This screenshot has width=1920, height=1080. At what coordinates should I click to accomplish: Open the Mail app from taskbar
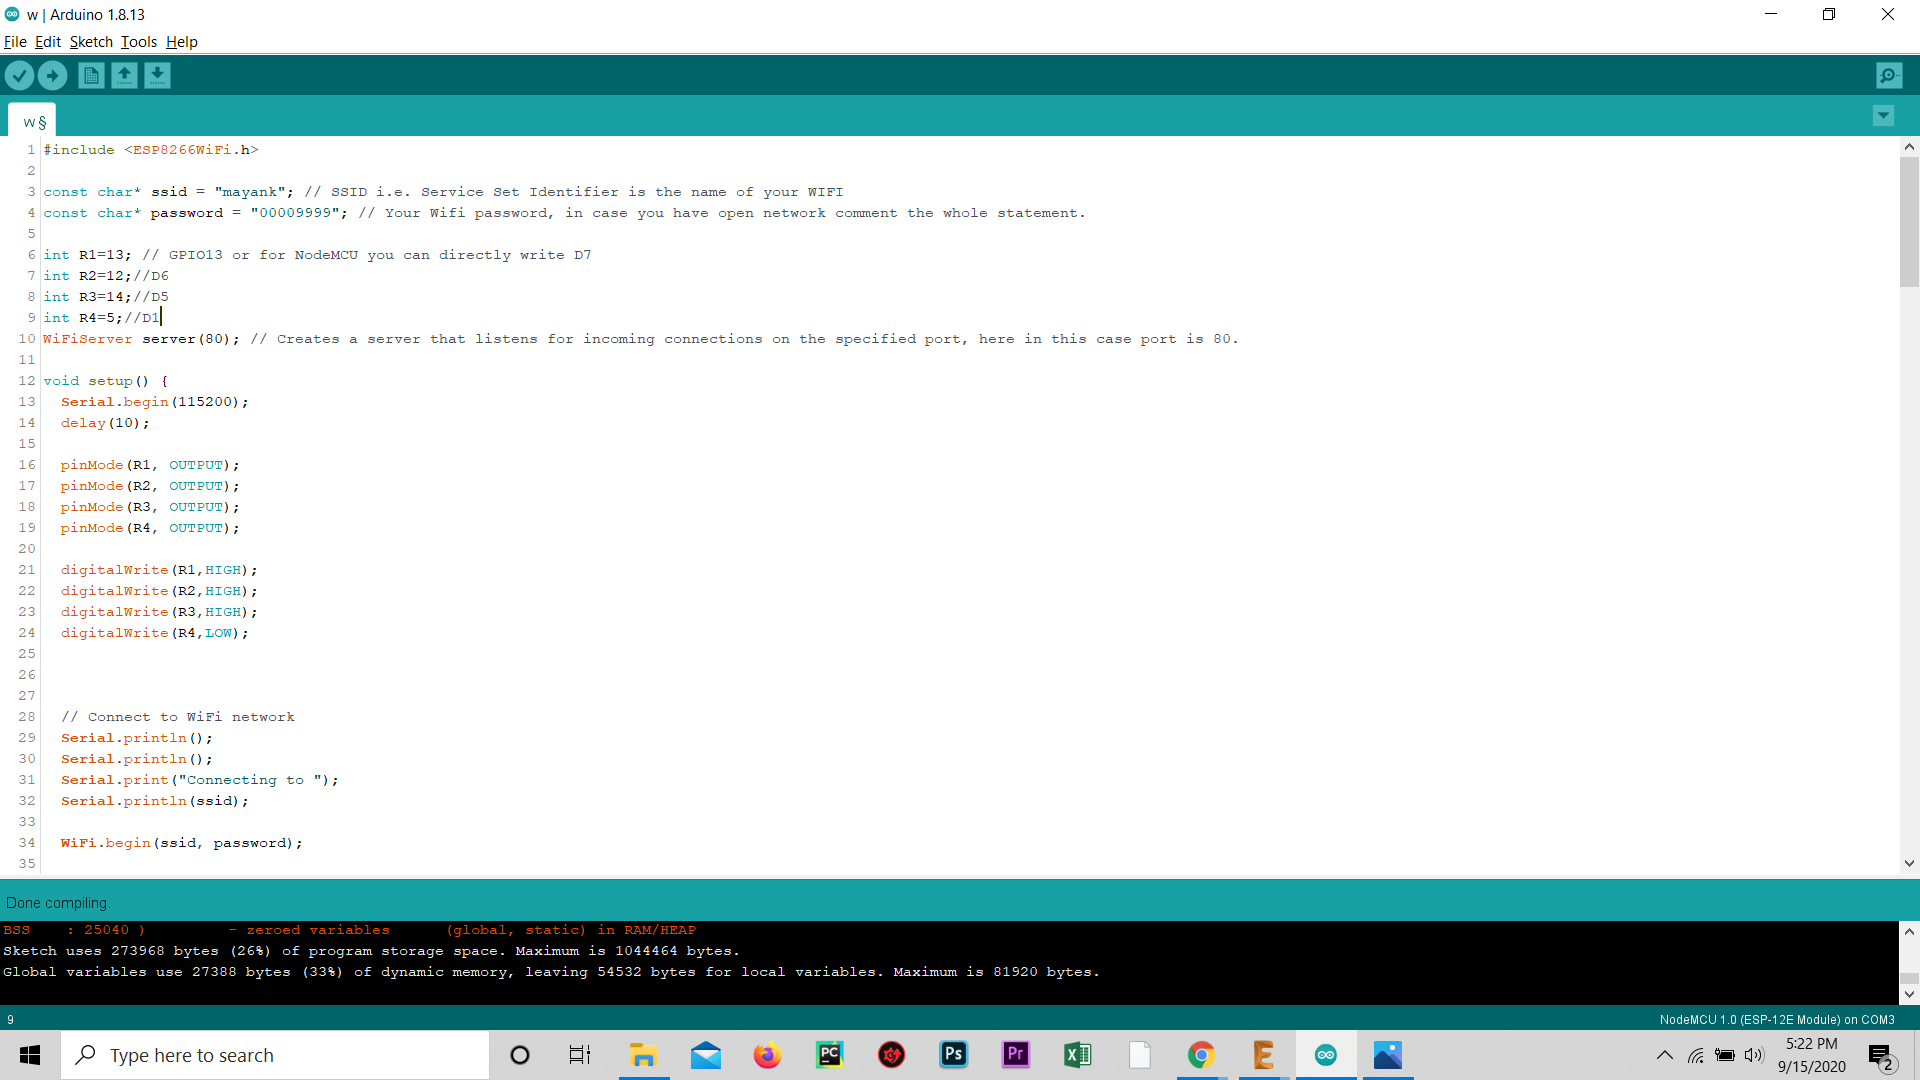[706, 1055]
